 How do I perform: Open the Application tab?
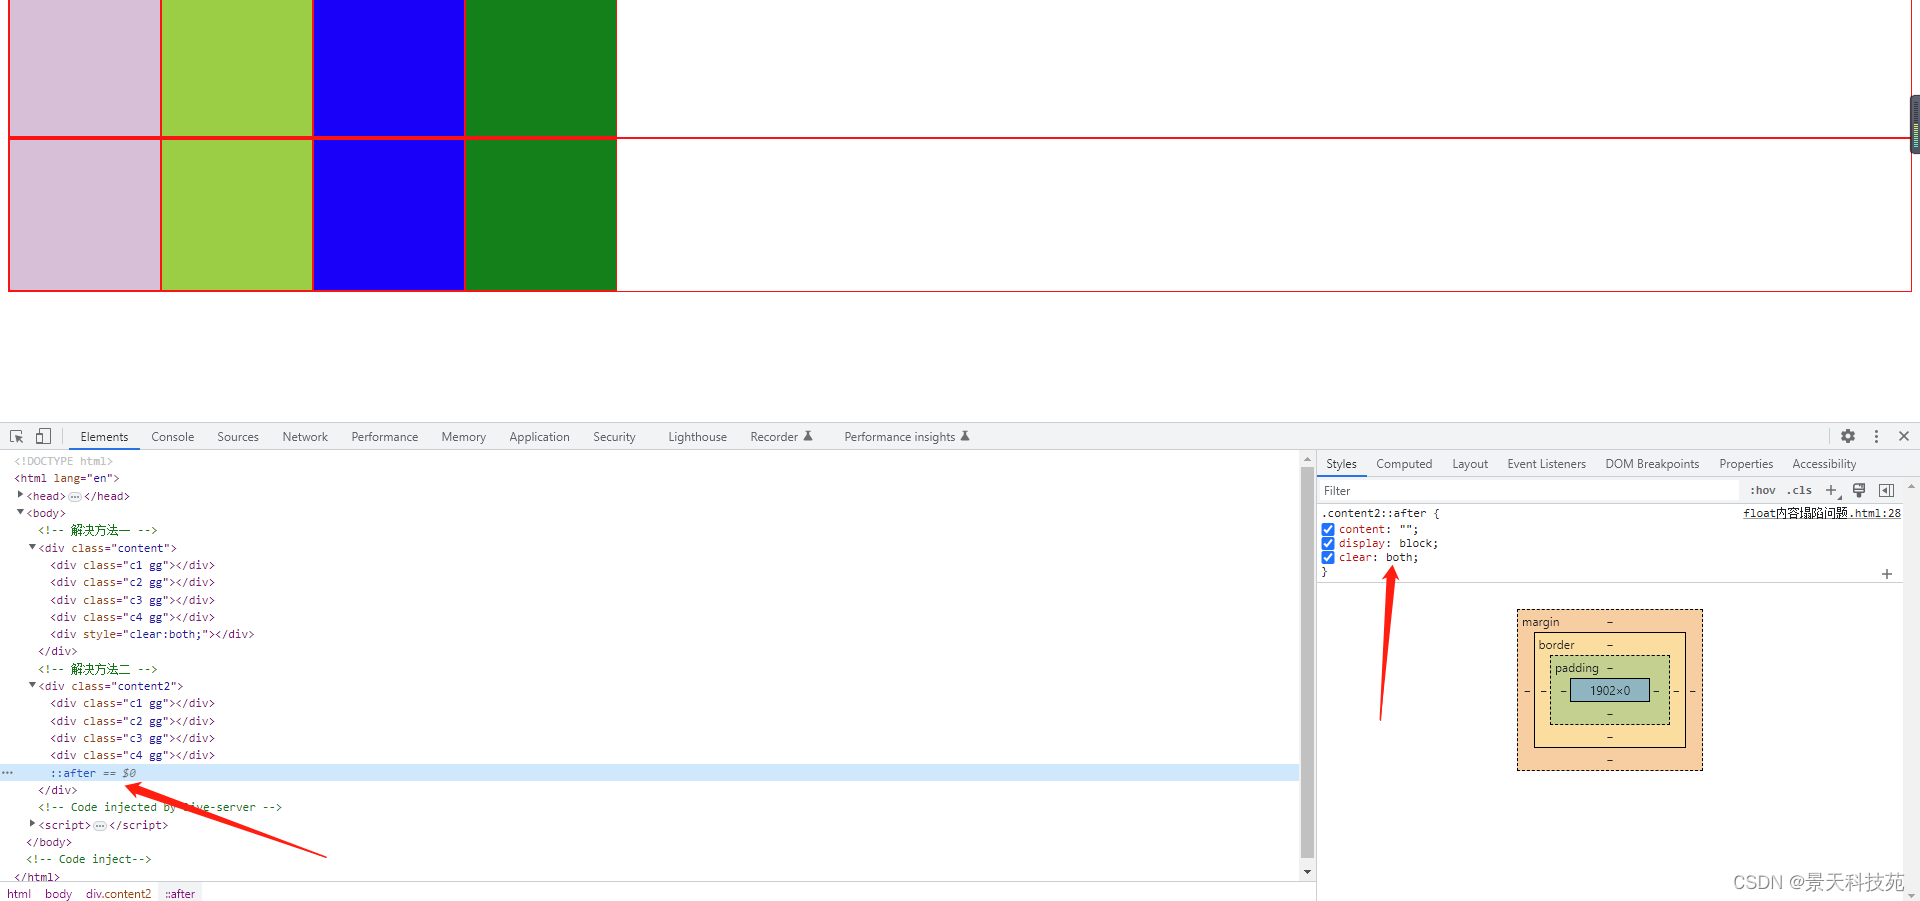(539, 437)
